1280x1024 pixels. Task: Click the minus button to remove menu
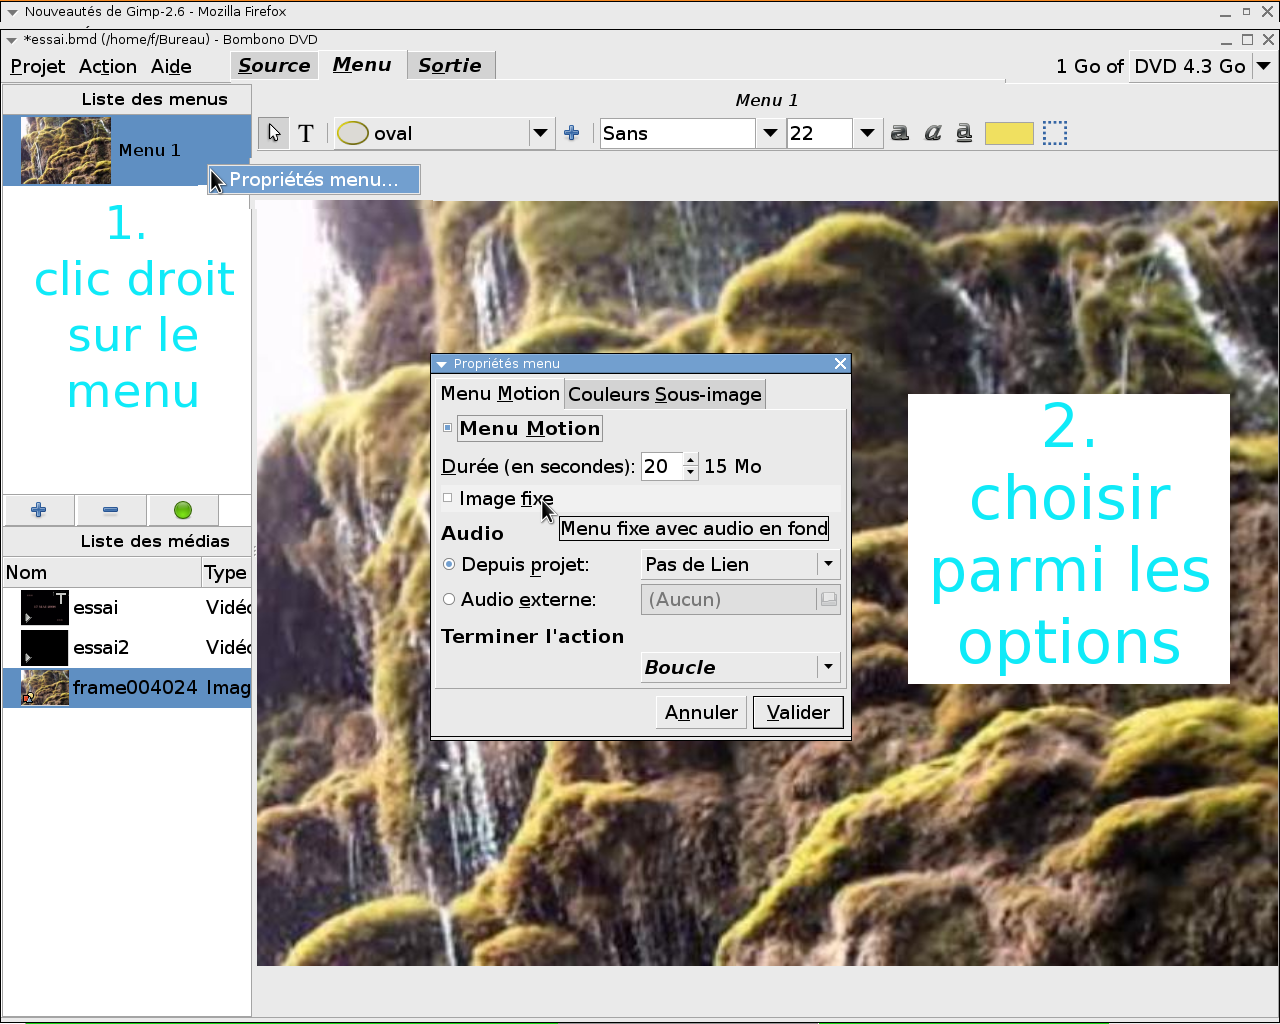pos(111,510)
